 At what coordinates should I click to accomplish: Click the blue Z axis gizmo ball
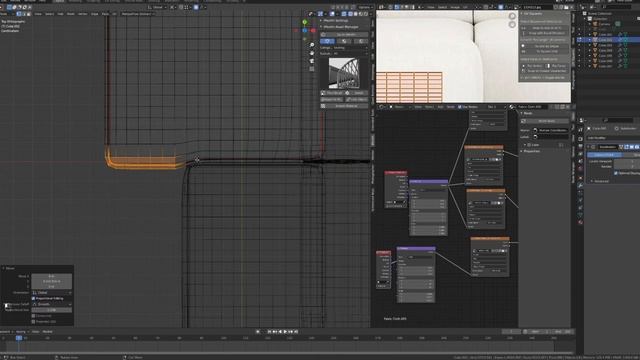click(304, 30)
